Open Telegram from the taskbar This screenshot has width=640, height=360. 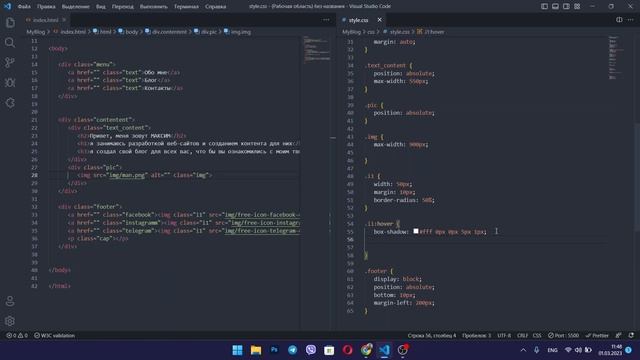[293, 350]
